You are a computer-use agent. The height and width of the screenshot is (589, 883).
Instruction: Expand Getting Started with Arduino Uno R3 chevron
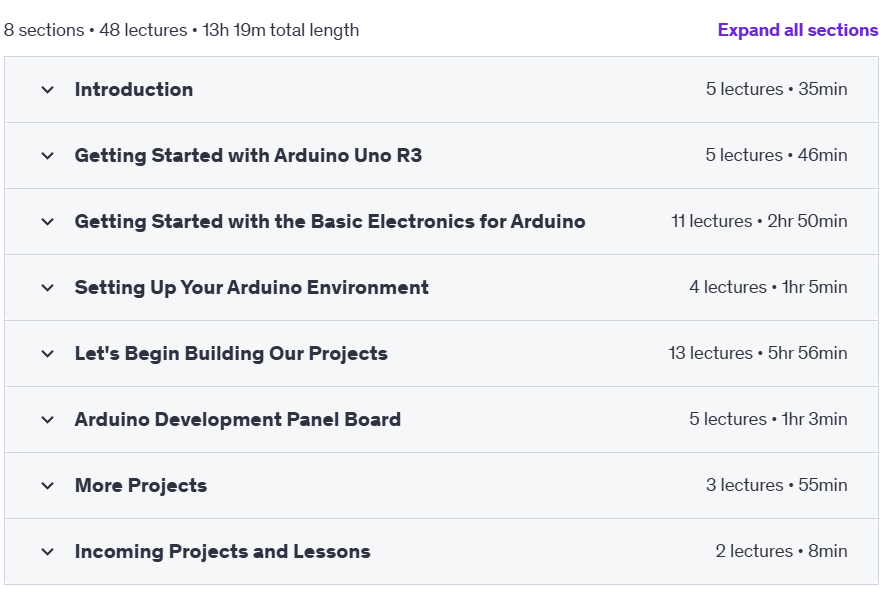click(48, 155)
